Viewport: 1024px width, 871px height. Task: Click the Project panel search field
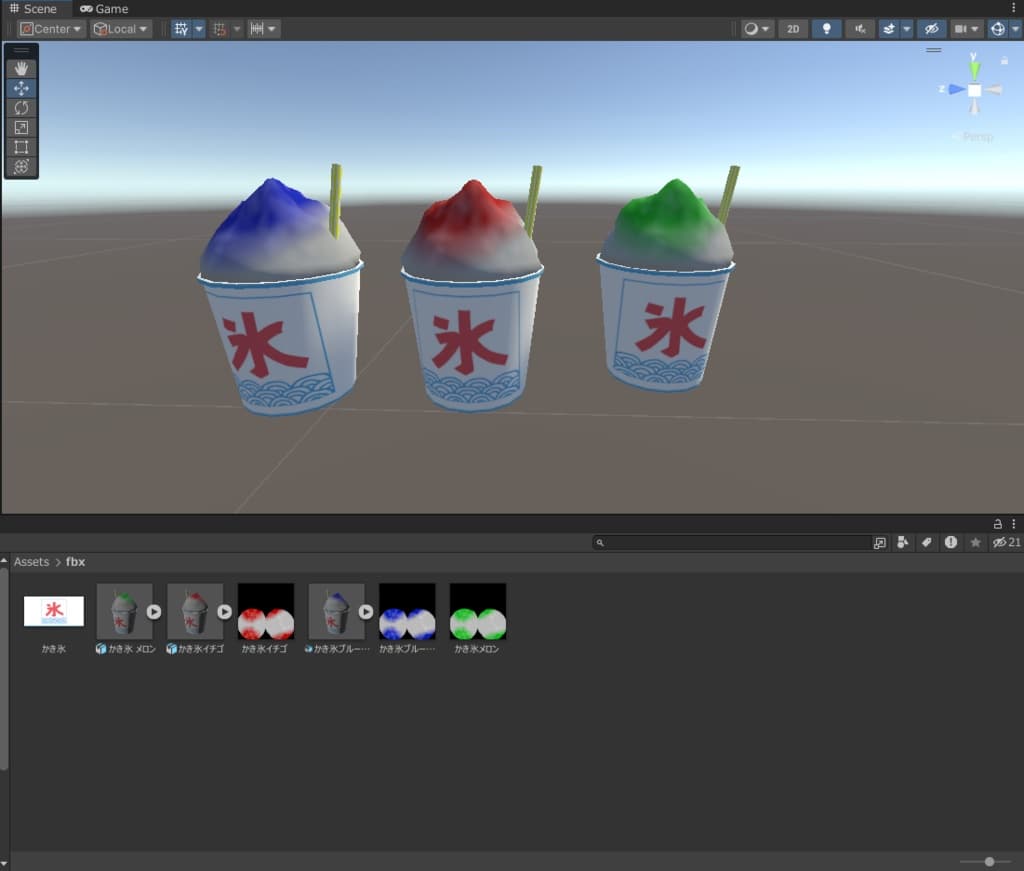point(735,542)
